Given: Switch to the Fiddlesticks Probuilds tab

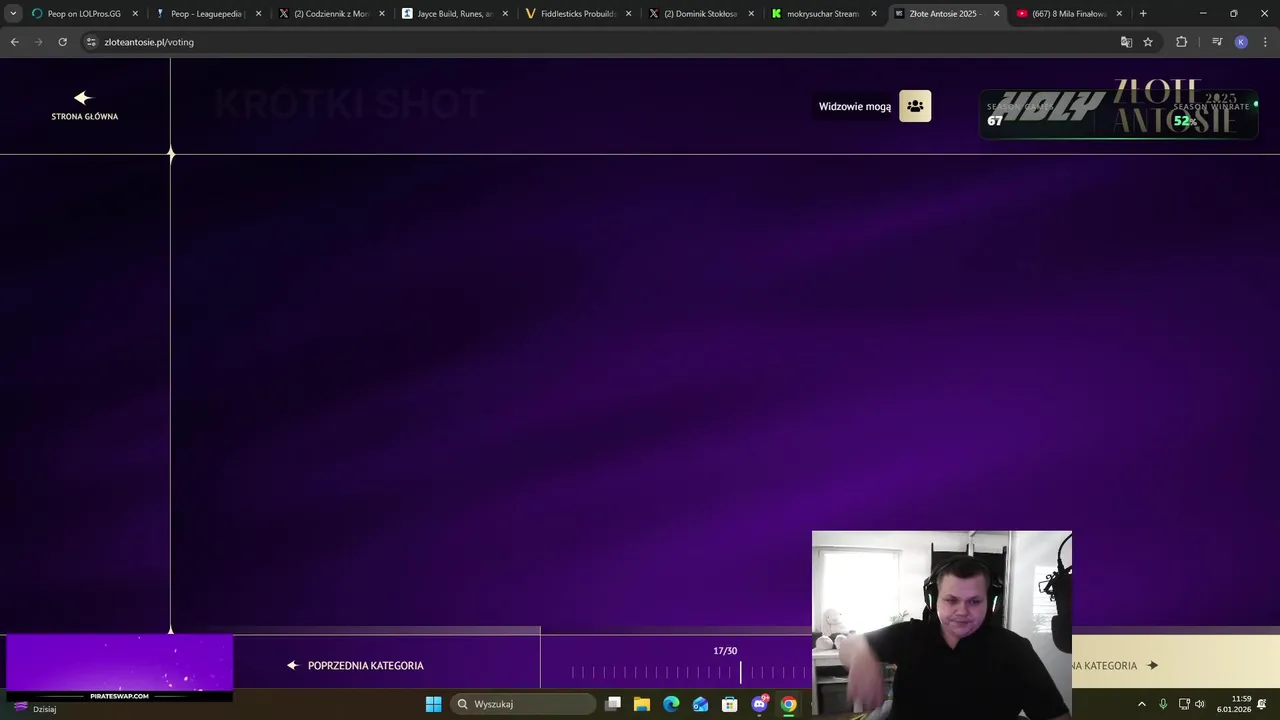Looking at the screenshot, I should [577, 14].
